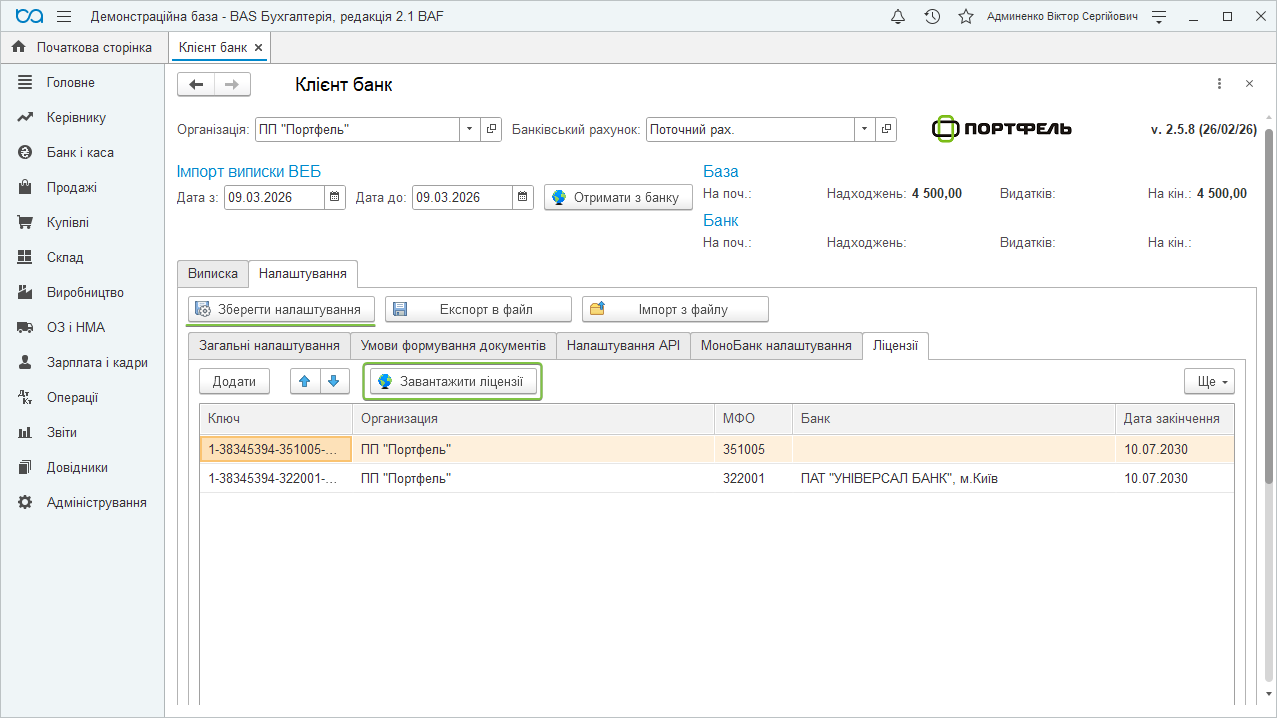The image size is (1277, 718).
Task: Open the hamburger main menu
Action: pyautogui.click(x=64, y=17)
